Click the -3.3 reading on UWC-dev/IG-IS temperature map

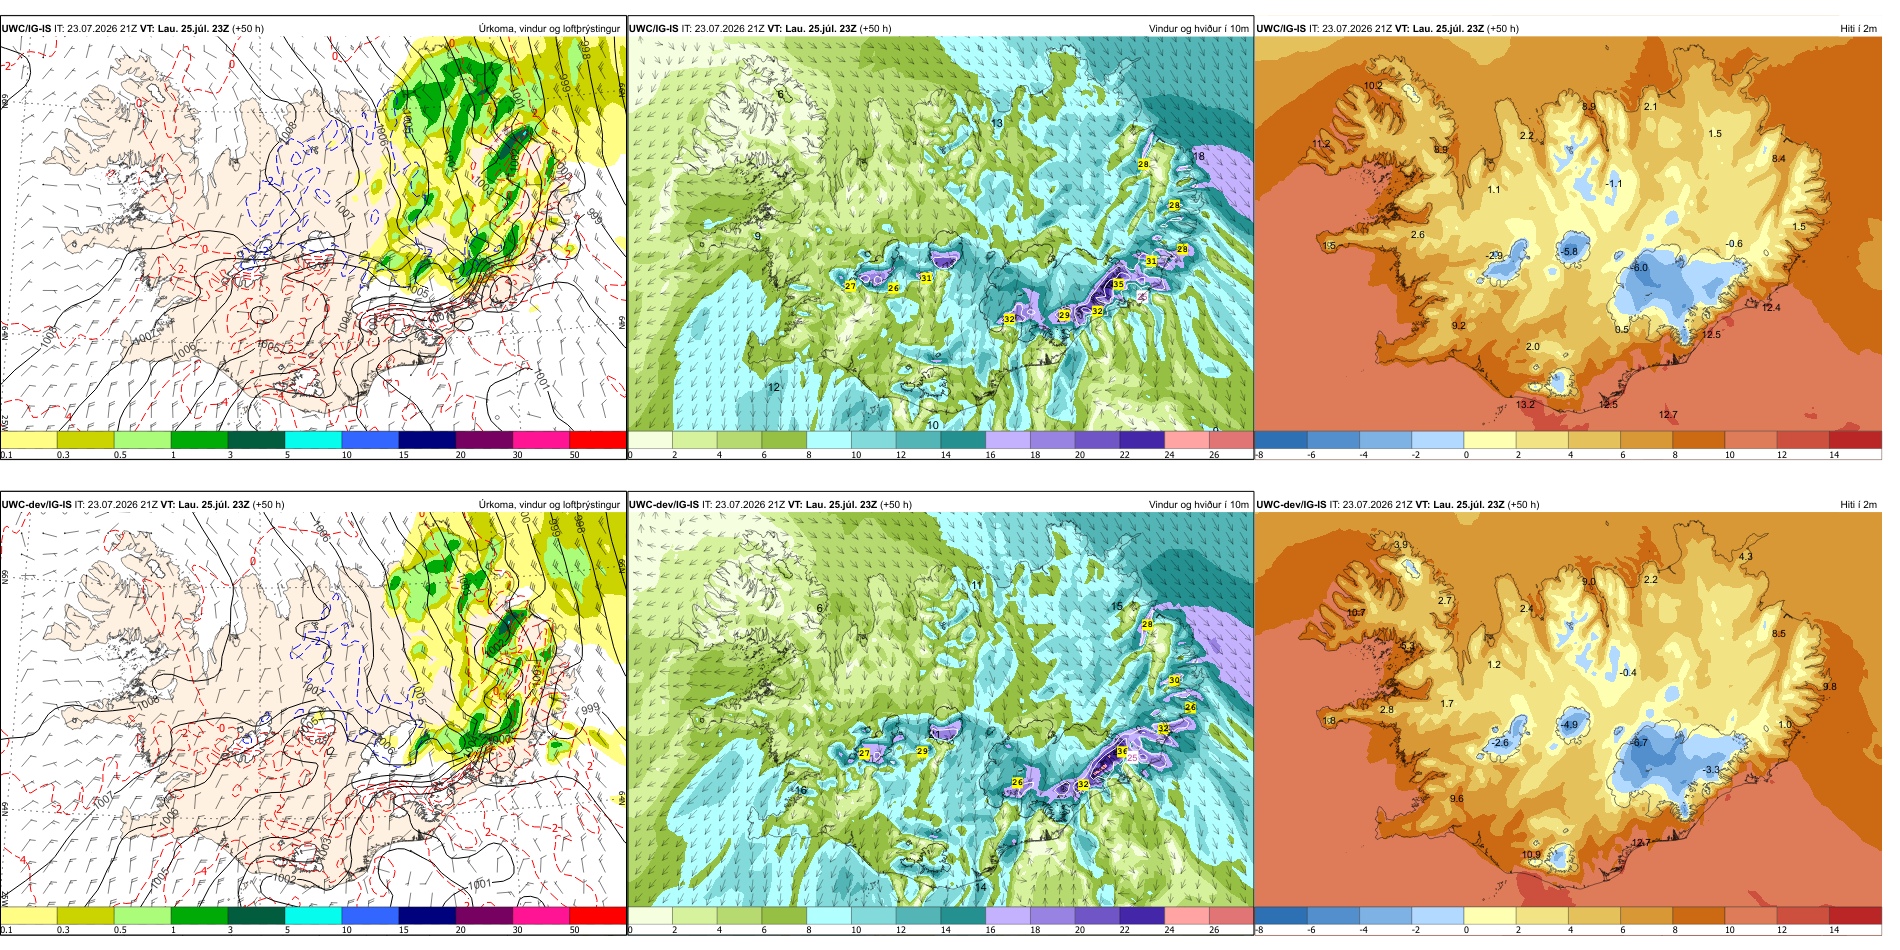(x=1711, y=770)
